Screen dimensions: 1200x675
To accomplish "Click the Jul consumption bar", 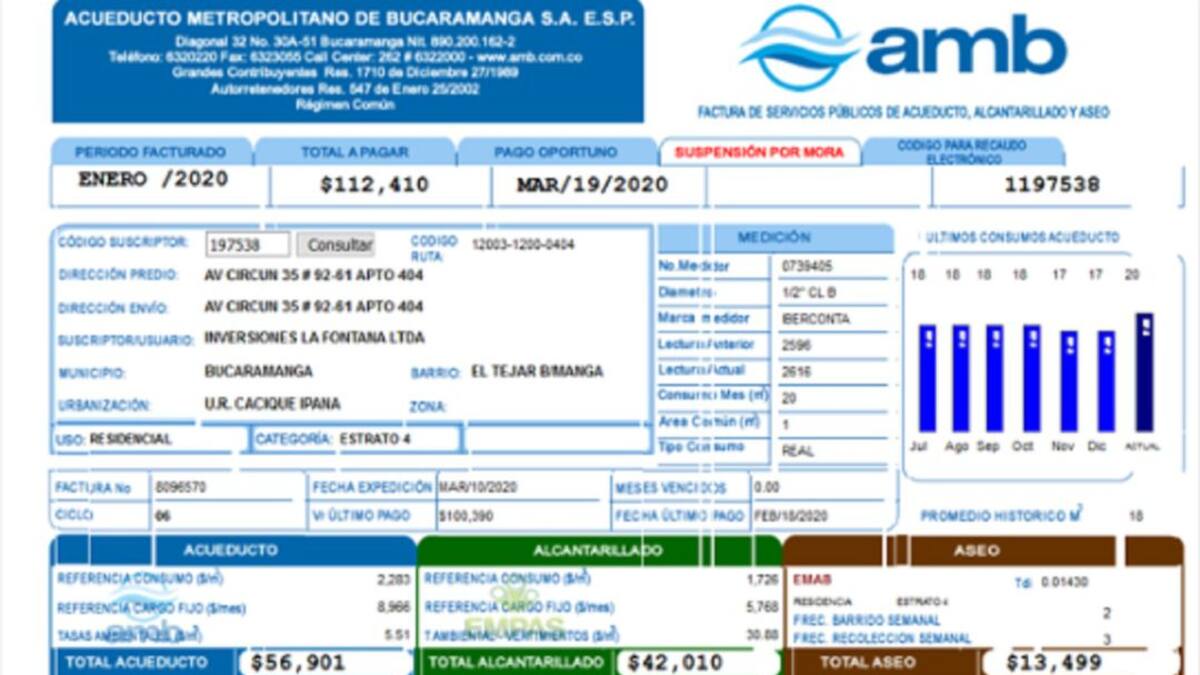I will click(927, 377).
